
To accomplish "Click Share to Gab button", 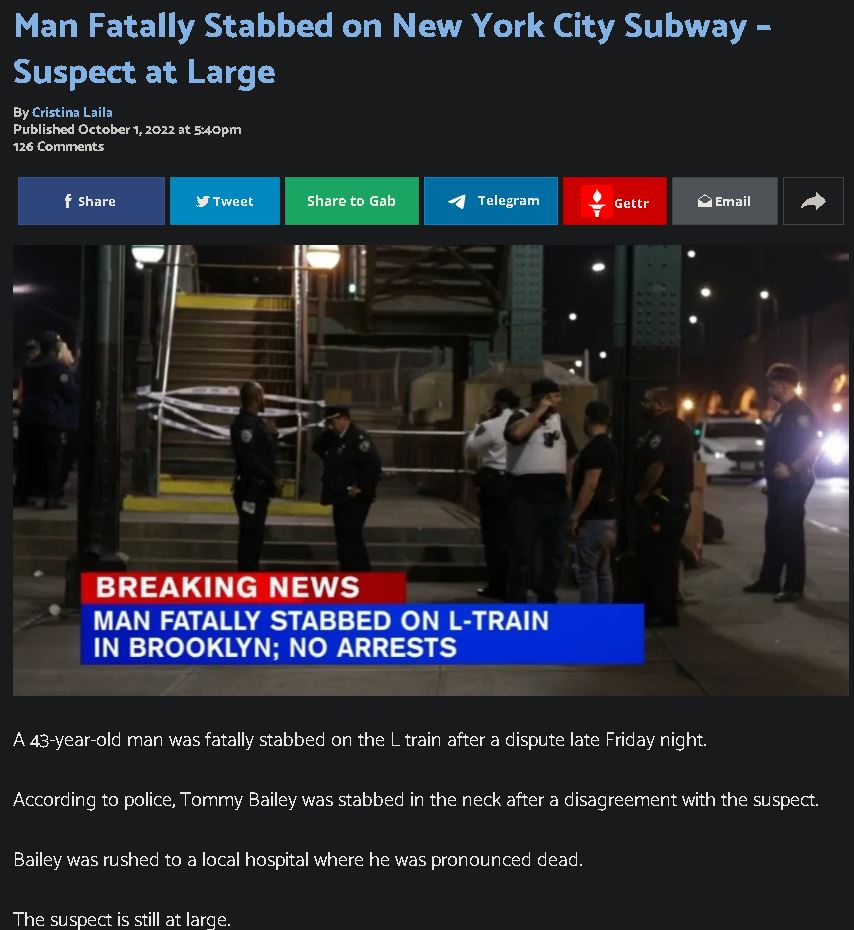I will point(352,201).
